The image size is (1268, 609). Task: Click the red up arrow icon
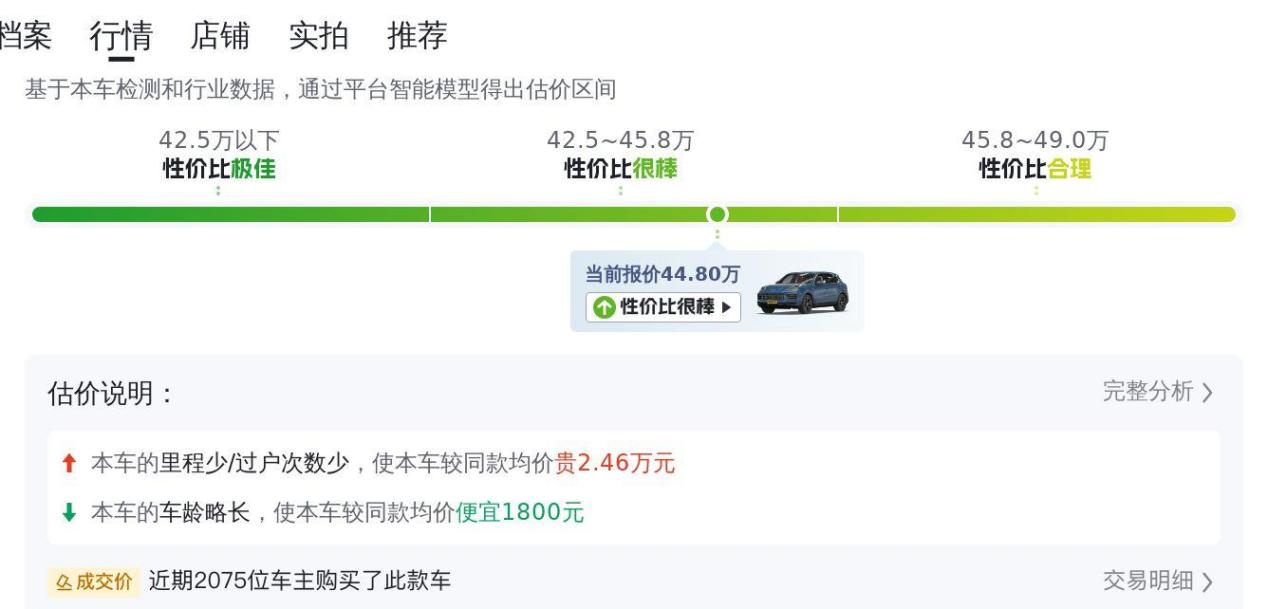click(69, 463)
